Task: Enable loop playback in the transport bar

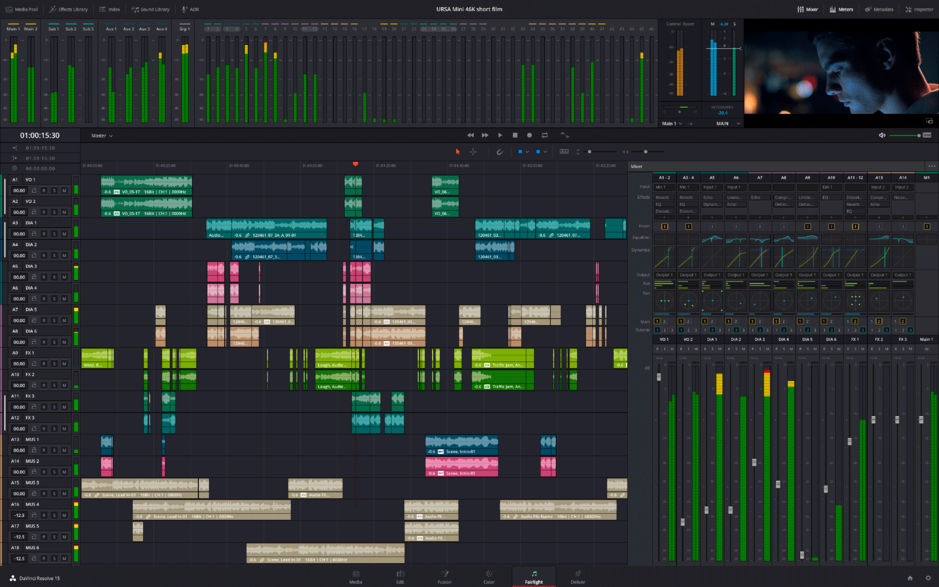Action: click(545, 134)
